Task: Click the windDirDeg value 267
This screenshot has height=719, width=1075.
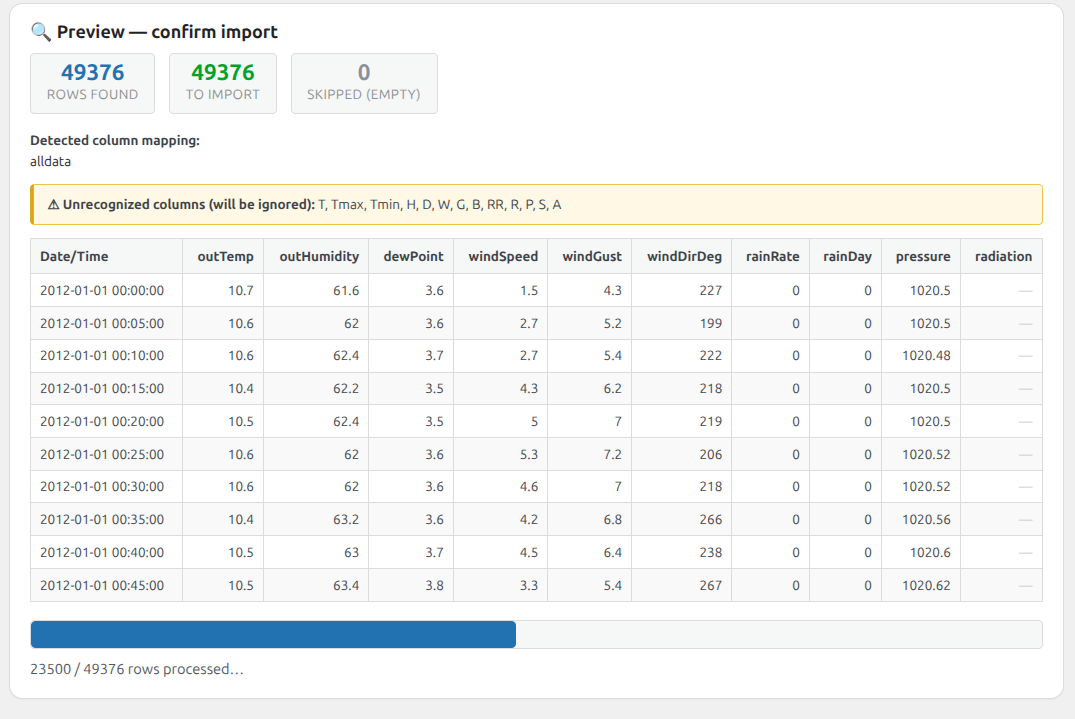Action: click(x=710, y=585)
